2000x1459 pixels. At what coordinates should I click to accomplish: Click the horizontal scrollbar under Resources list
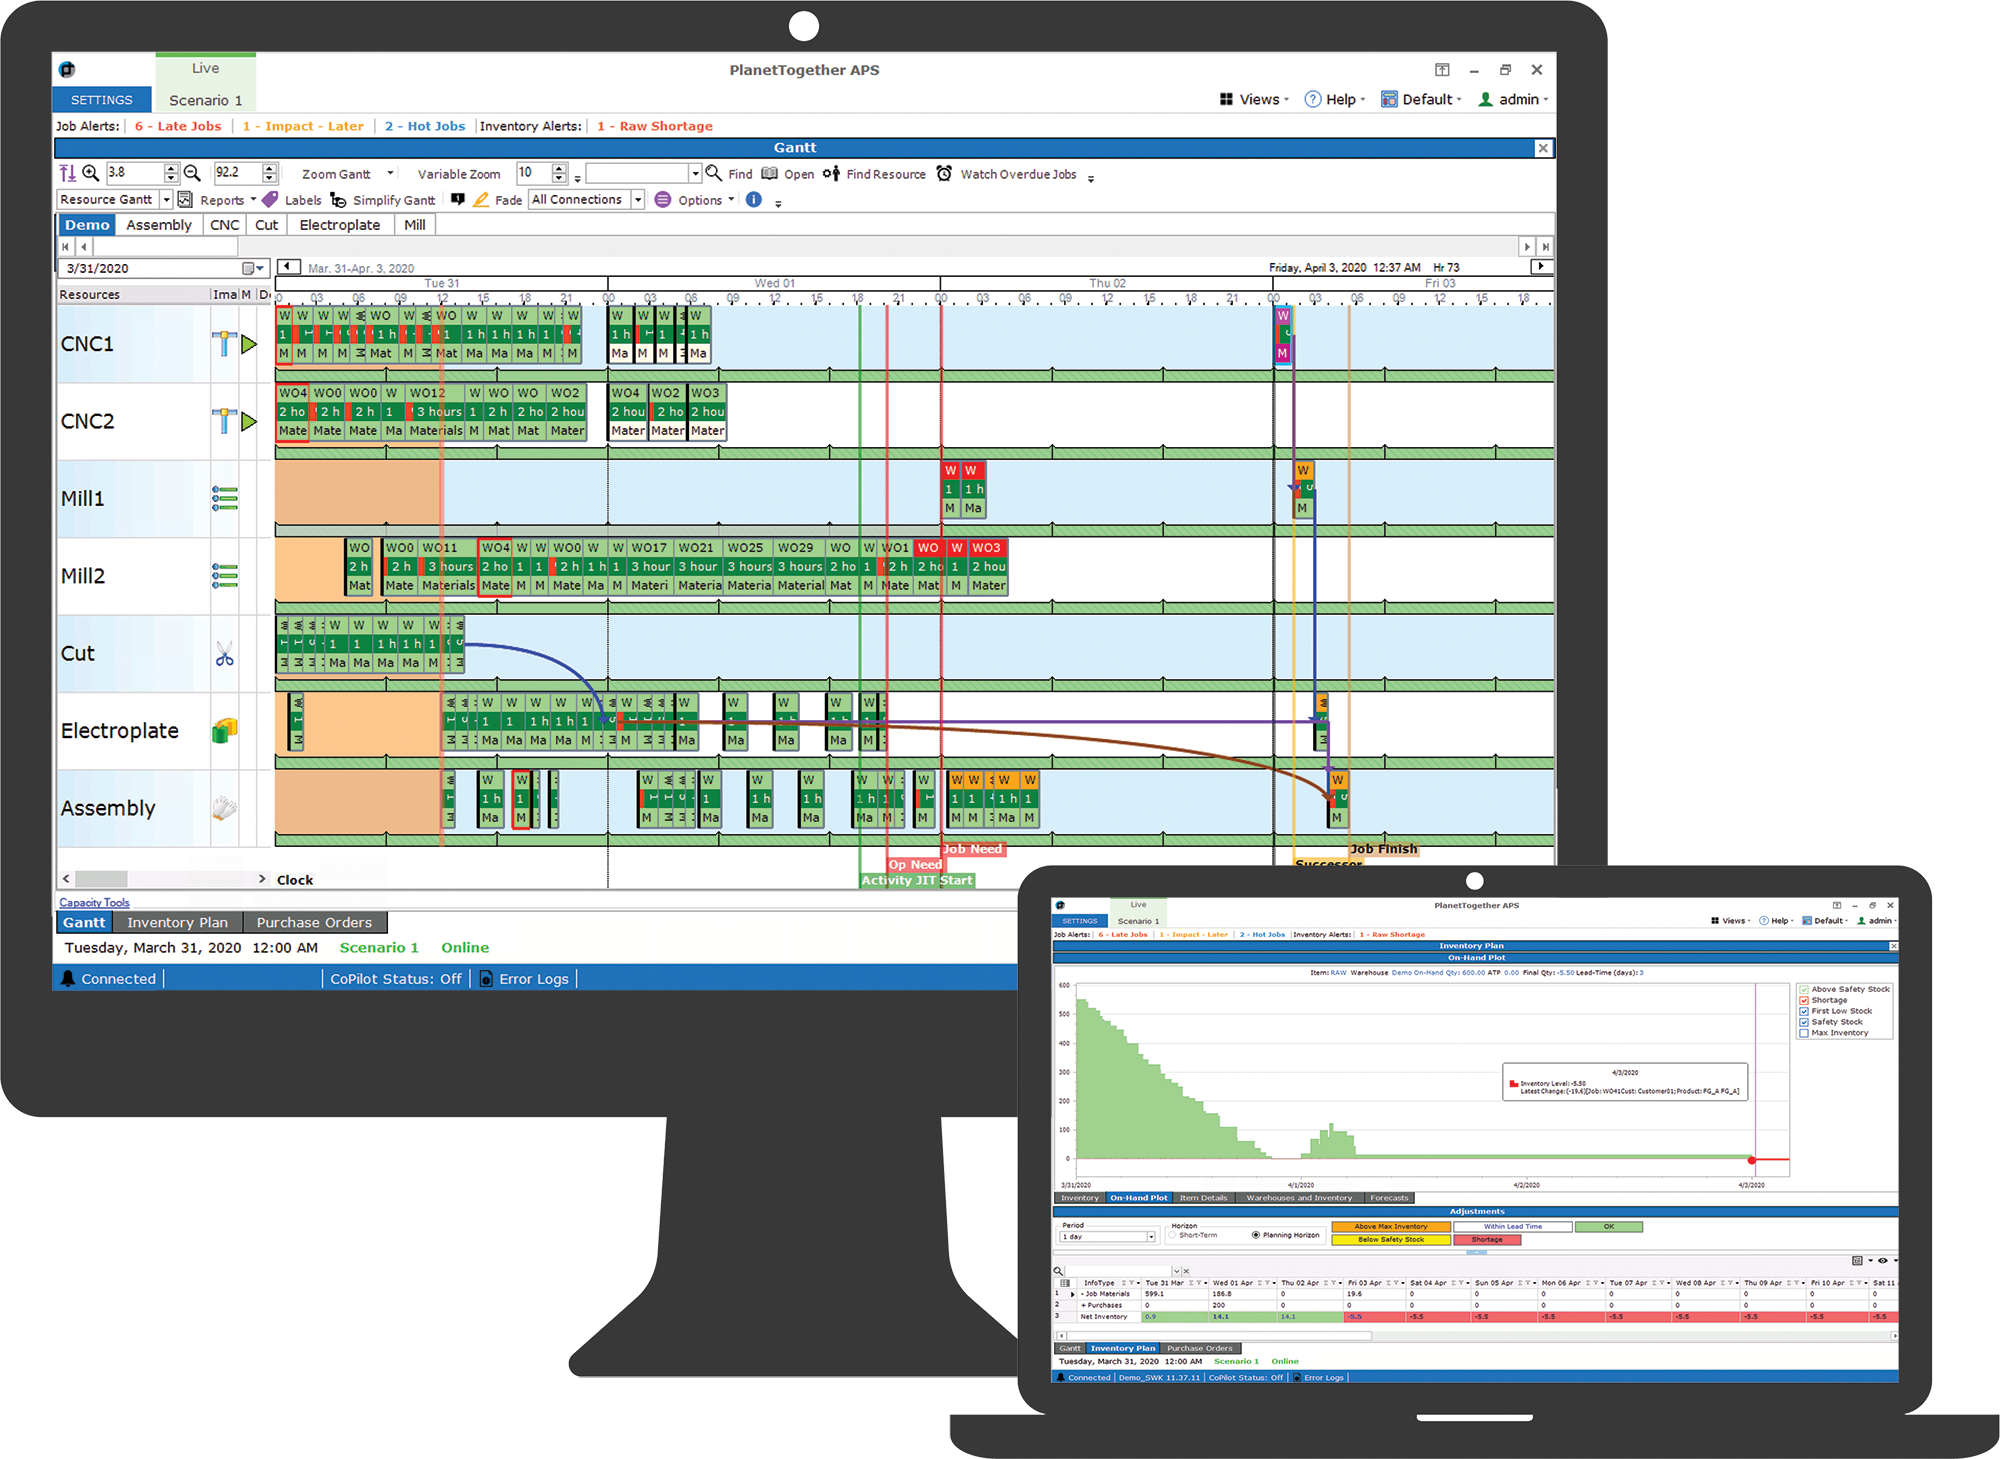coord(165,878)
